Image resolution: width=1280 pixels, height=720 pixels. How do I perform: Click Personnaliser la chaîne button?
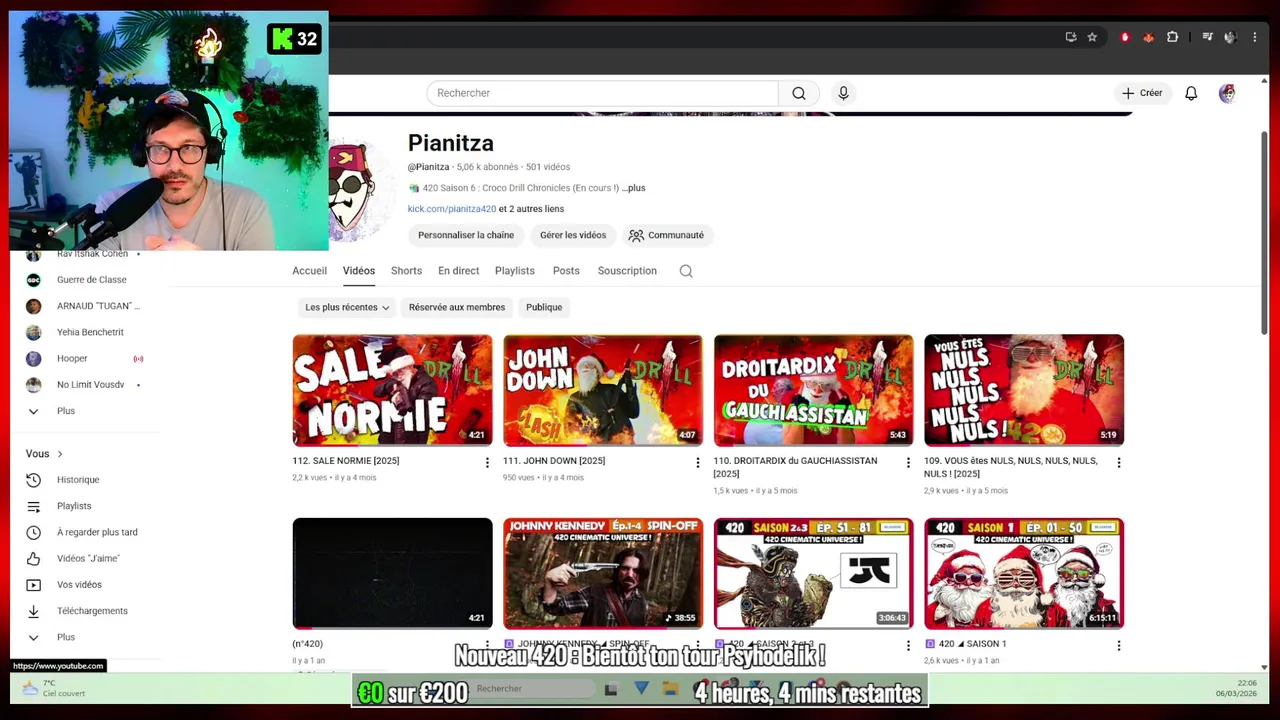pyautogui.click(x=466, y=235)
